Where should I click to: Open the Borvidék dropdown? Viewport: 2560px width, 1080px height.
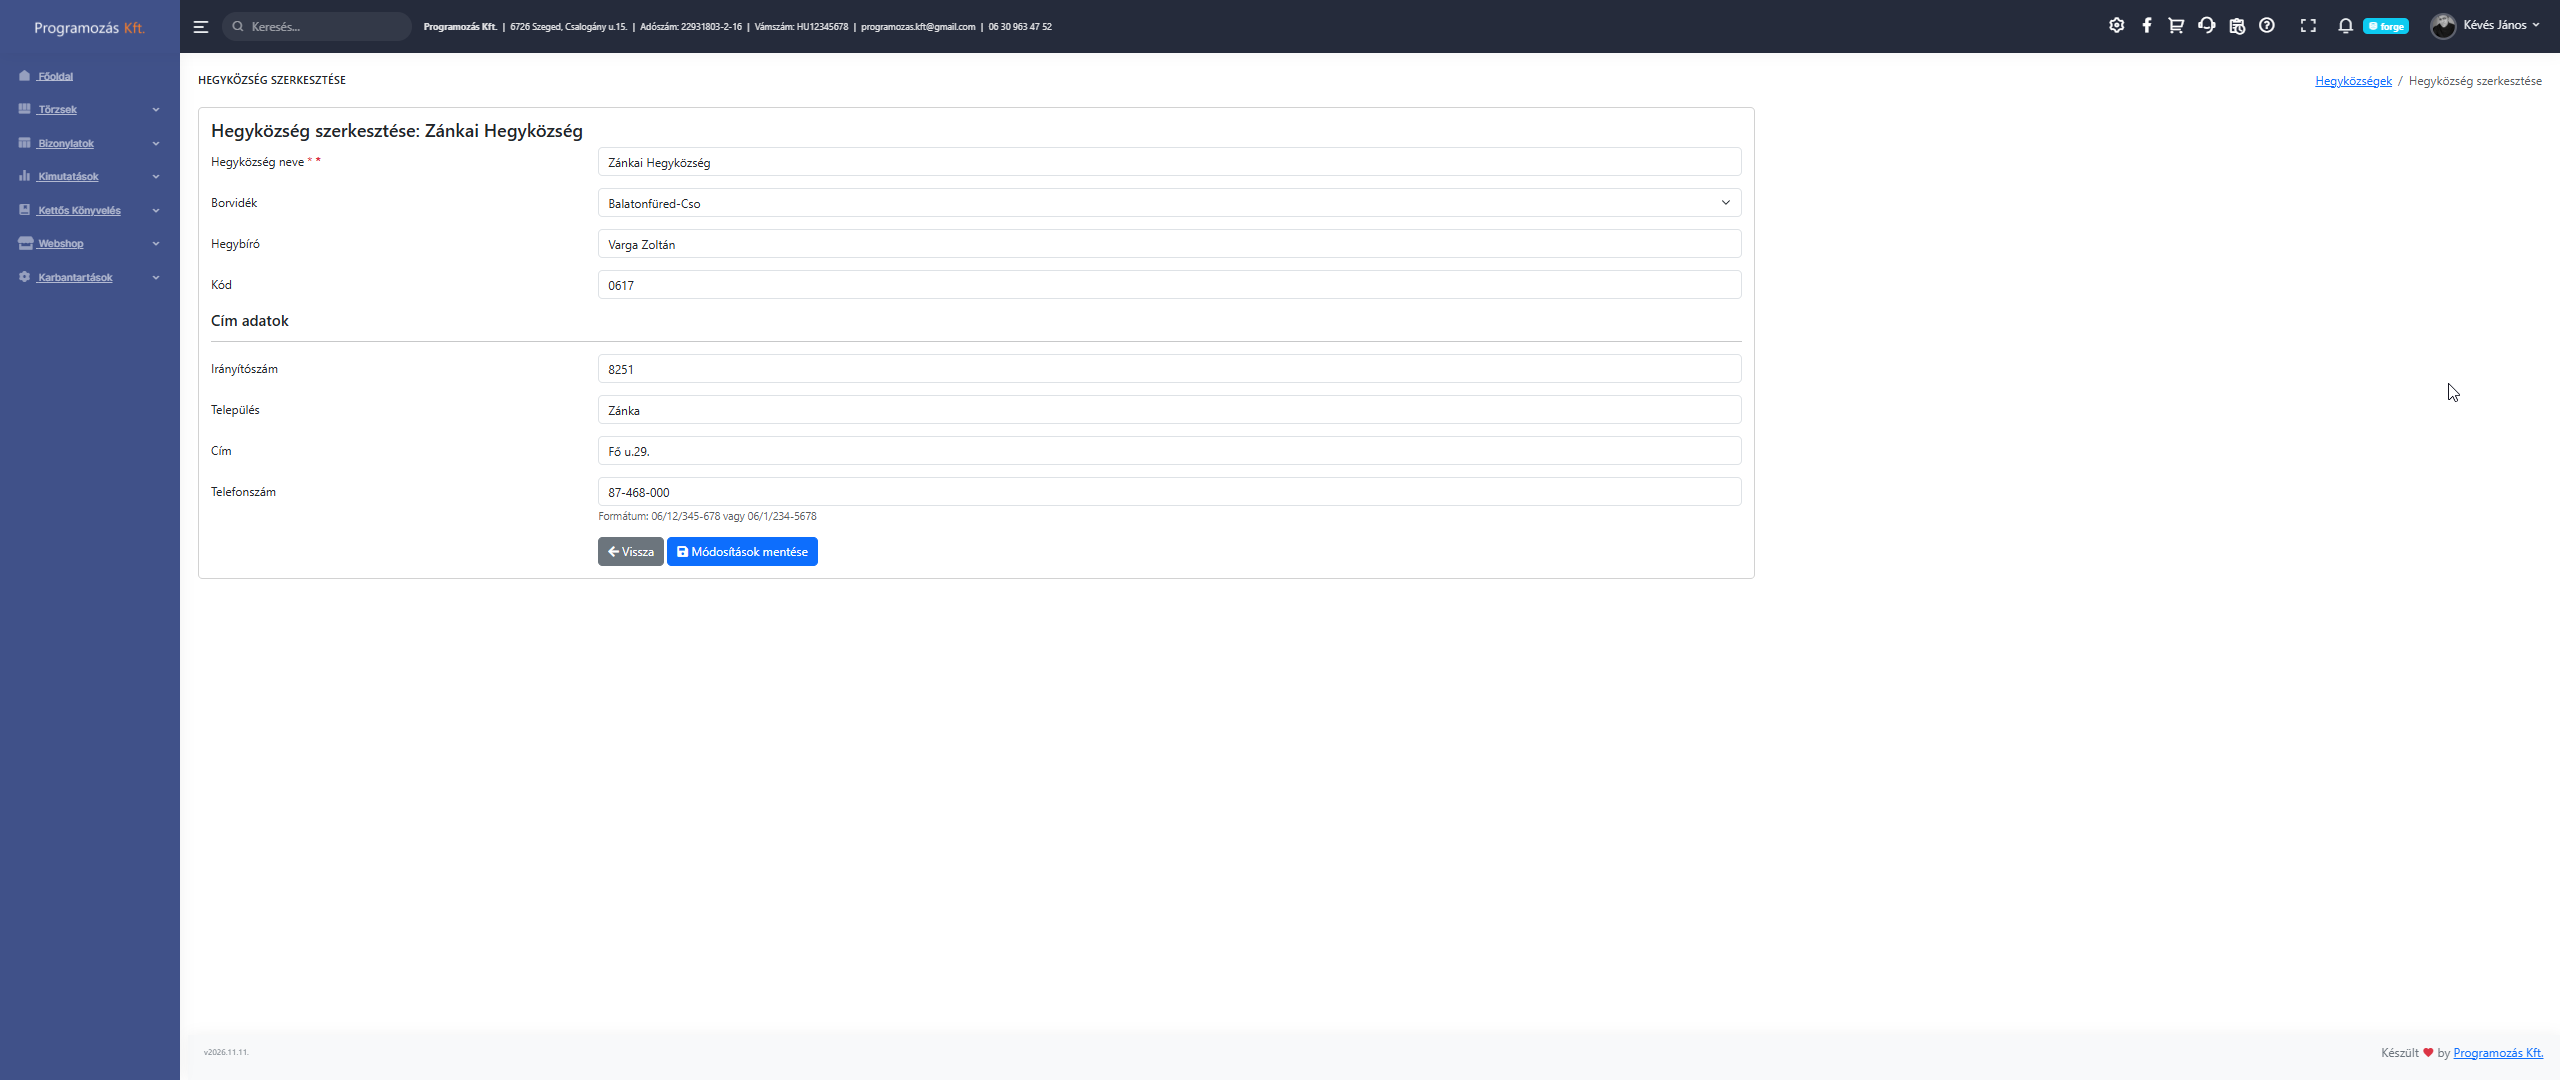click(1168, 203)
